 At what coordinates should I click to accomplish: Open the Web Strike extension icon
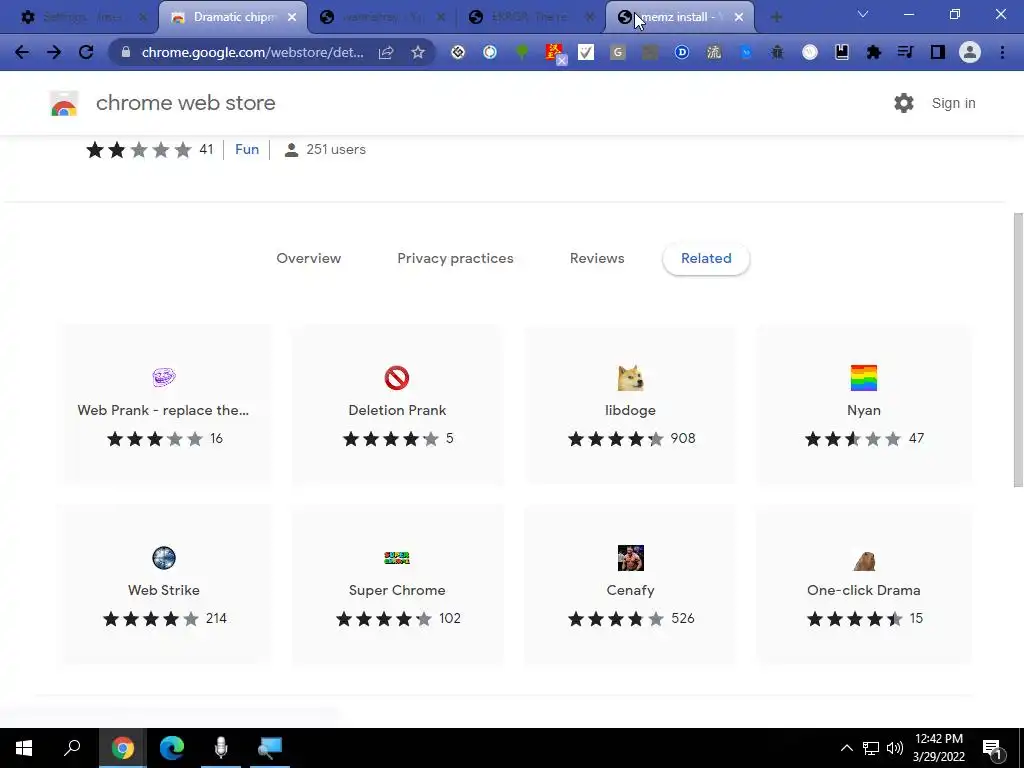pyautogui.click(x=164, y=558)
